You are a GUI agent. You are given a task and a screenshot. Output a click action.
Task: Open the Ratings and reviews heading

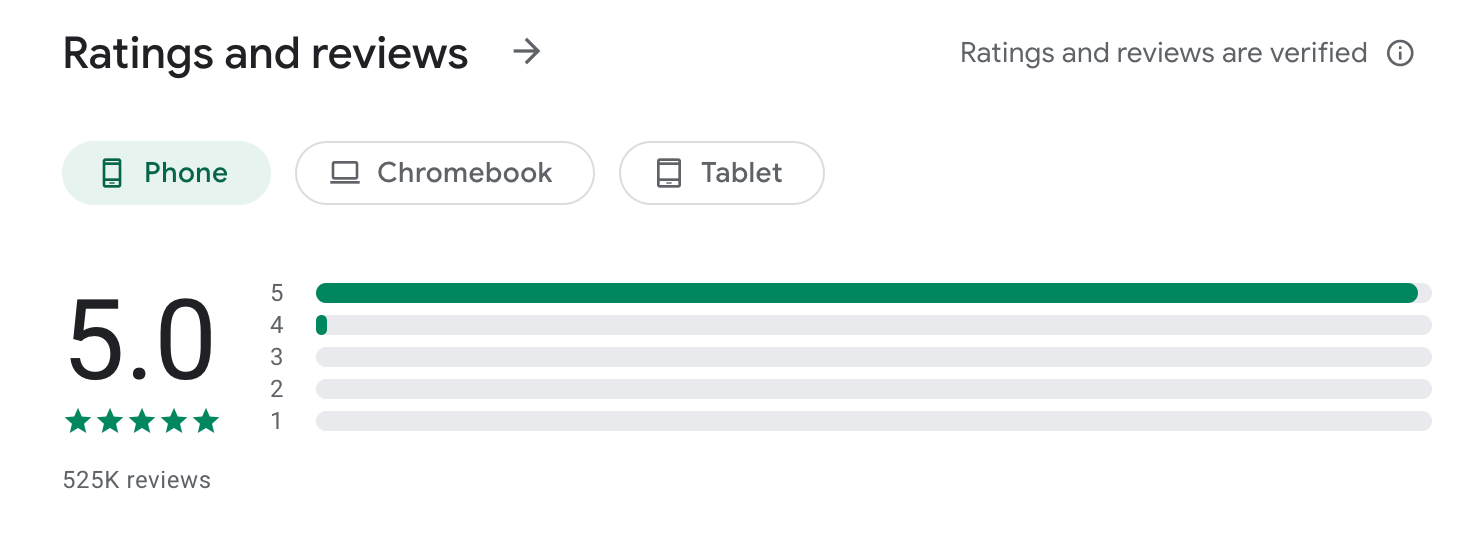point(265,53)
